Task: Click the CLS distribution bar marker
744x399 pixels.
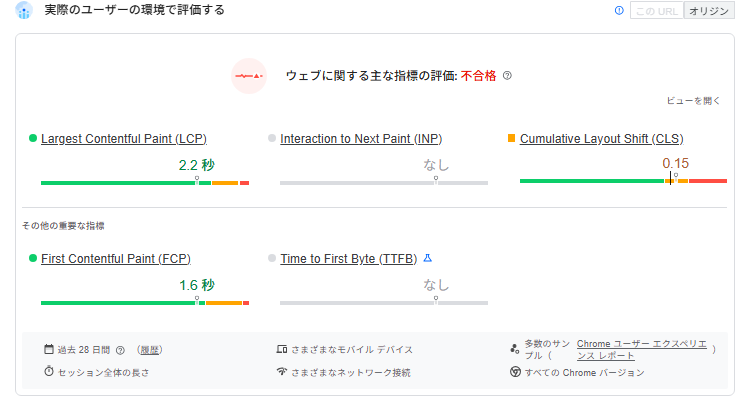Action: [670, 178]
